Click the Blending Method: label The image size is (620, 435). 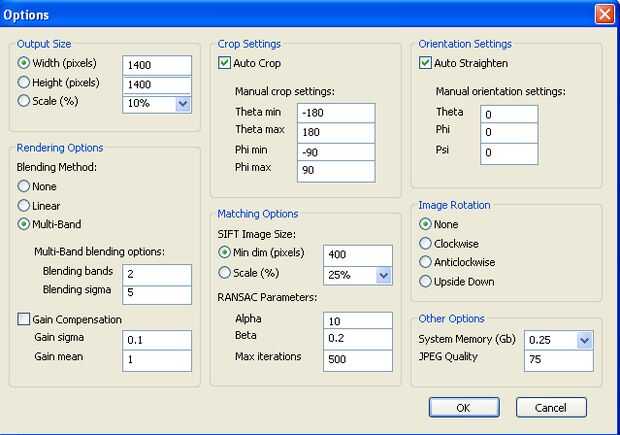[x=57, y=168]
